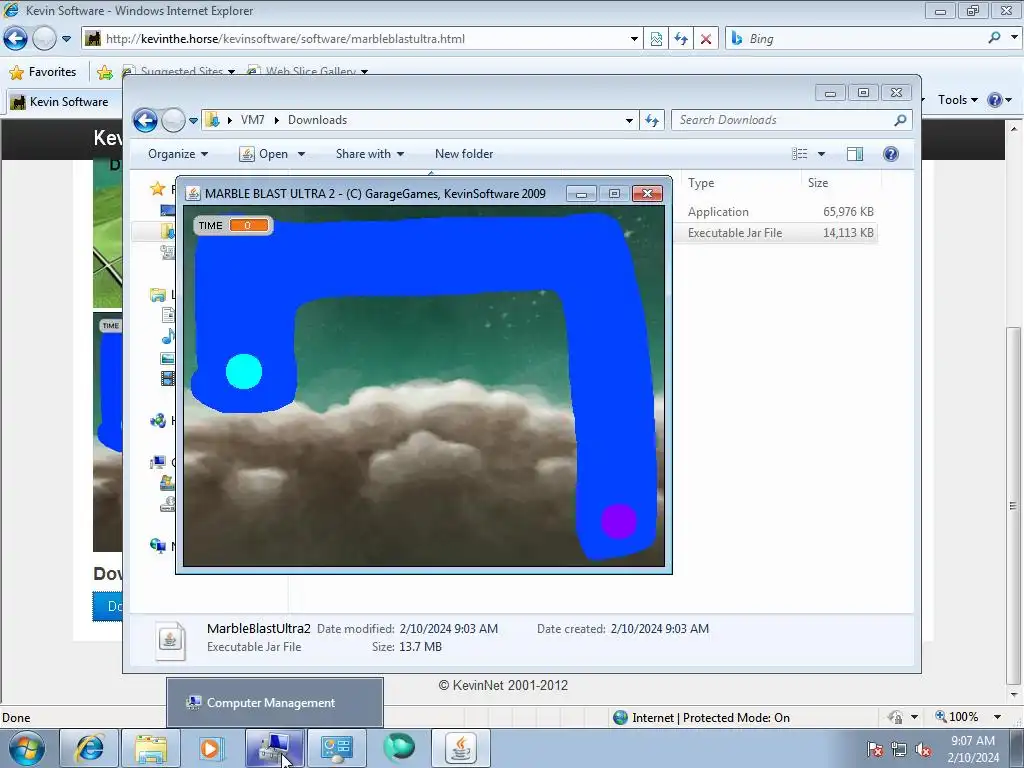Open the Windows Explorer taskbar folder icon

click(151, 748)
